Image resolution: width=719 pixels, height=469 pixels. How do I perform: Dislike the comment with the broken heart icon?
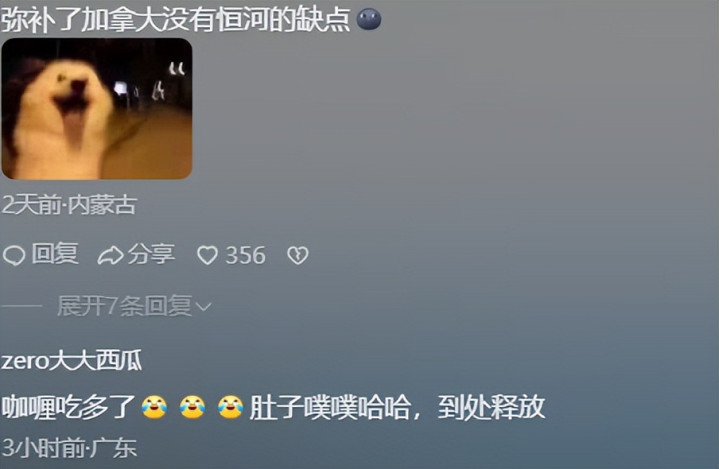[298, 255]
